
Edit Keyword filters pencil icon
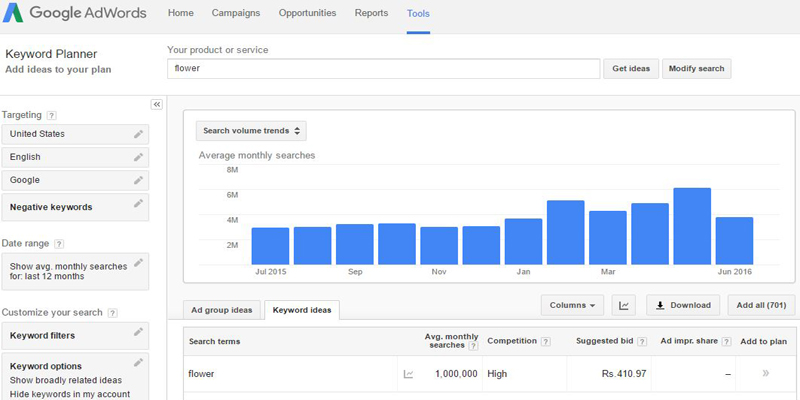click(x=138, y=332)
